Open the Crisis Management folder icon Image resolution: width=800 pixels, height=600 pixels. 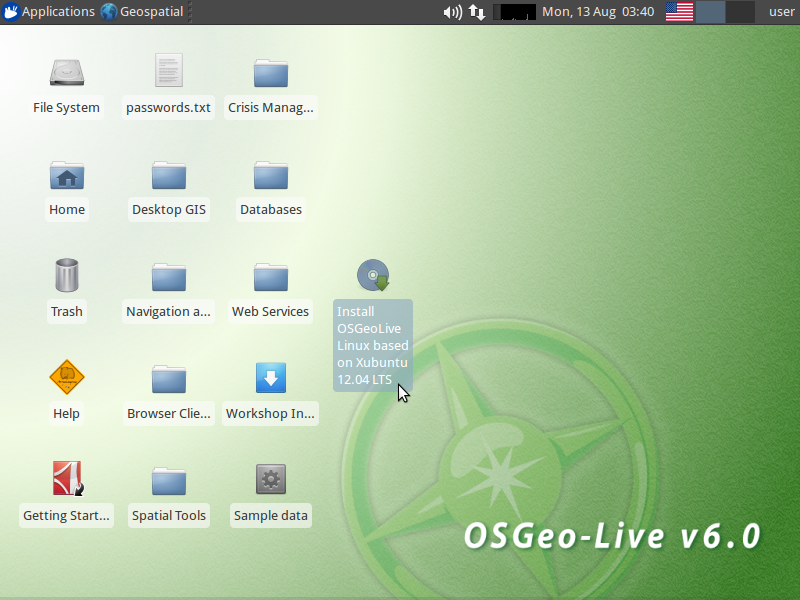(x=271, y=73)
